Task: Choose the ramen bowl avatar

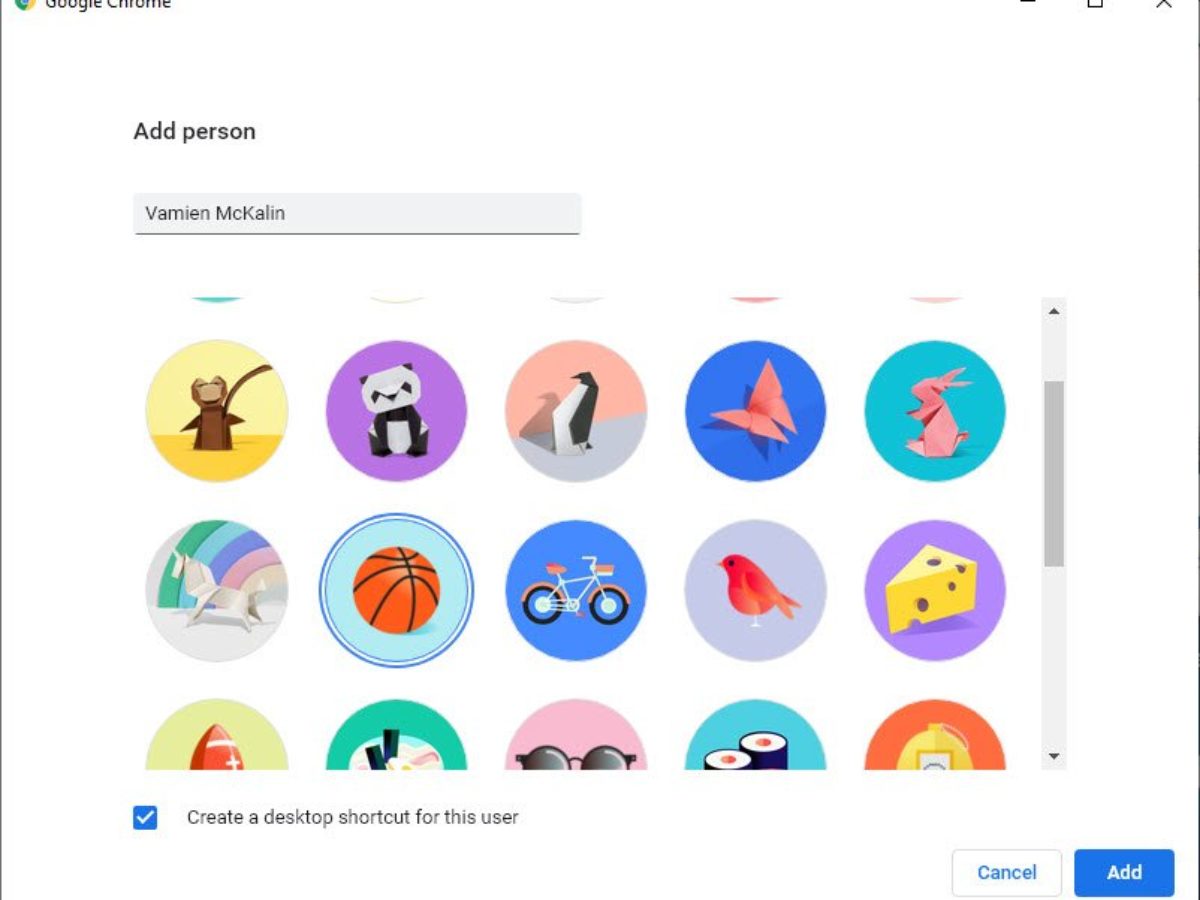Action: click(x=396, y=735)
